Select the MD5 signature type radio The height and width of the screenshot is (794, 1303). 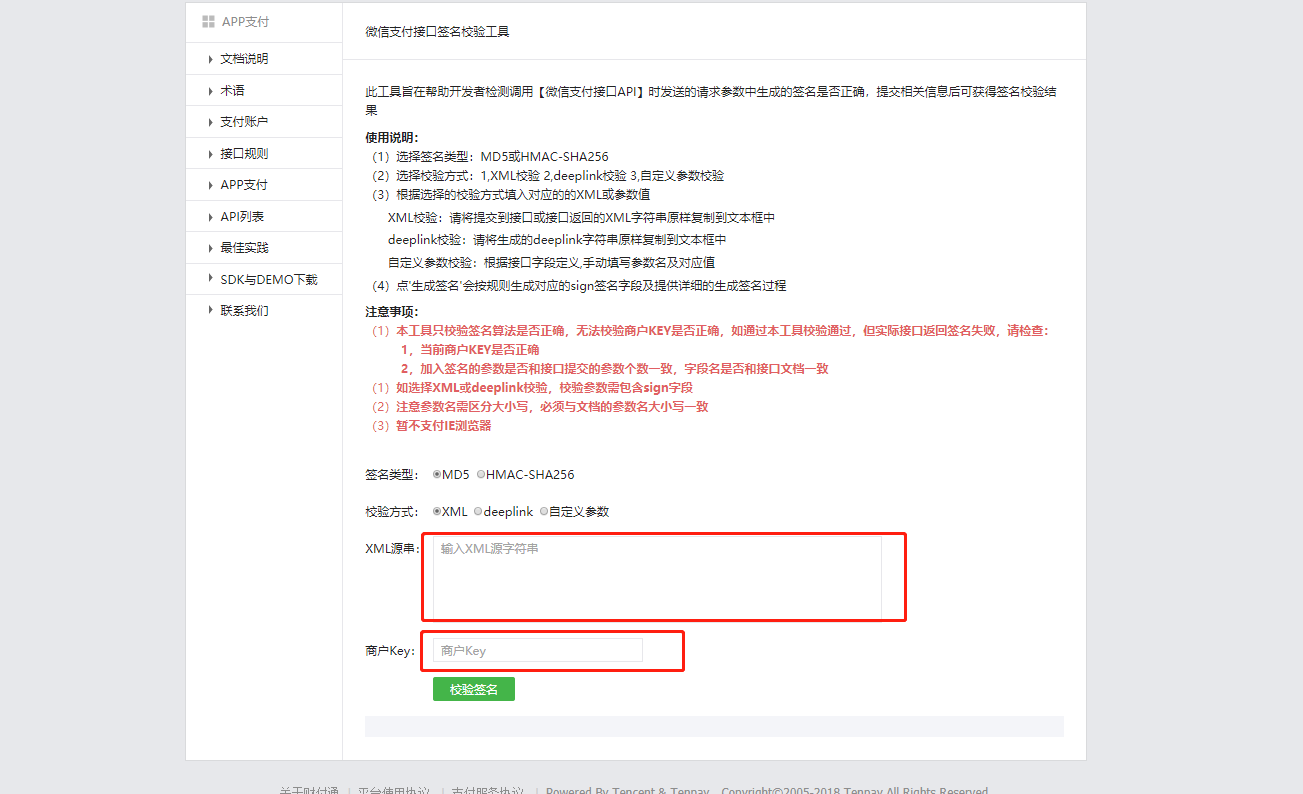click(437, 475)
